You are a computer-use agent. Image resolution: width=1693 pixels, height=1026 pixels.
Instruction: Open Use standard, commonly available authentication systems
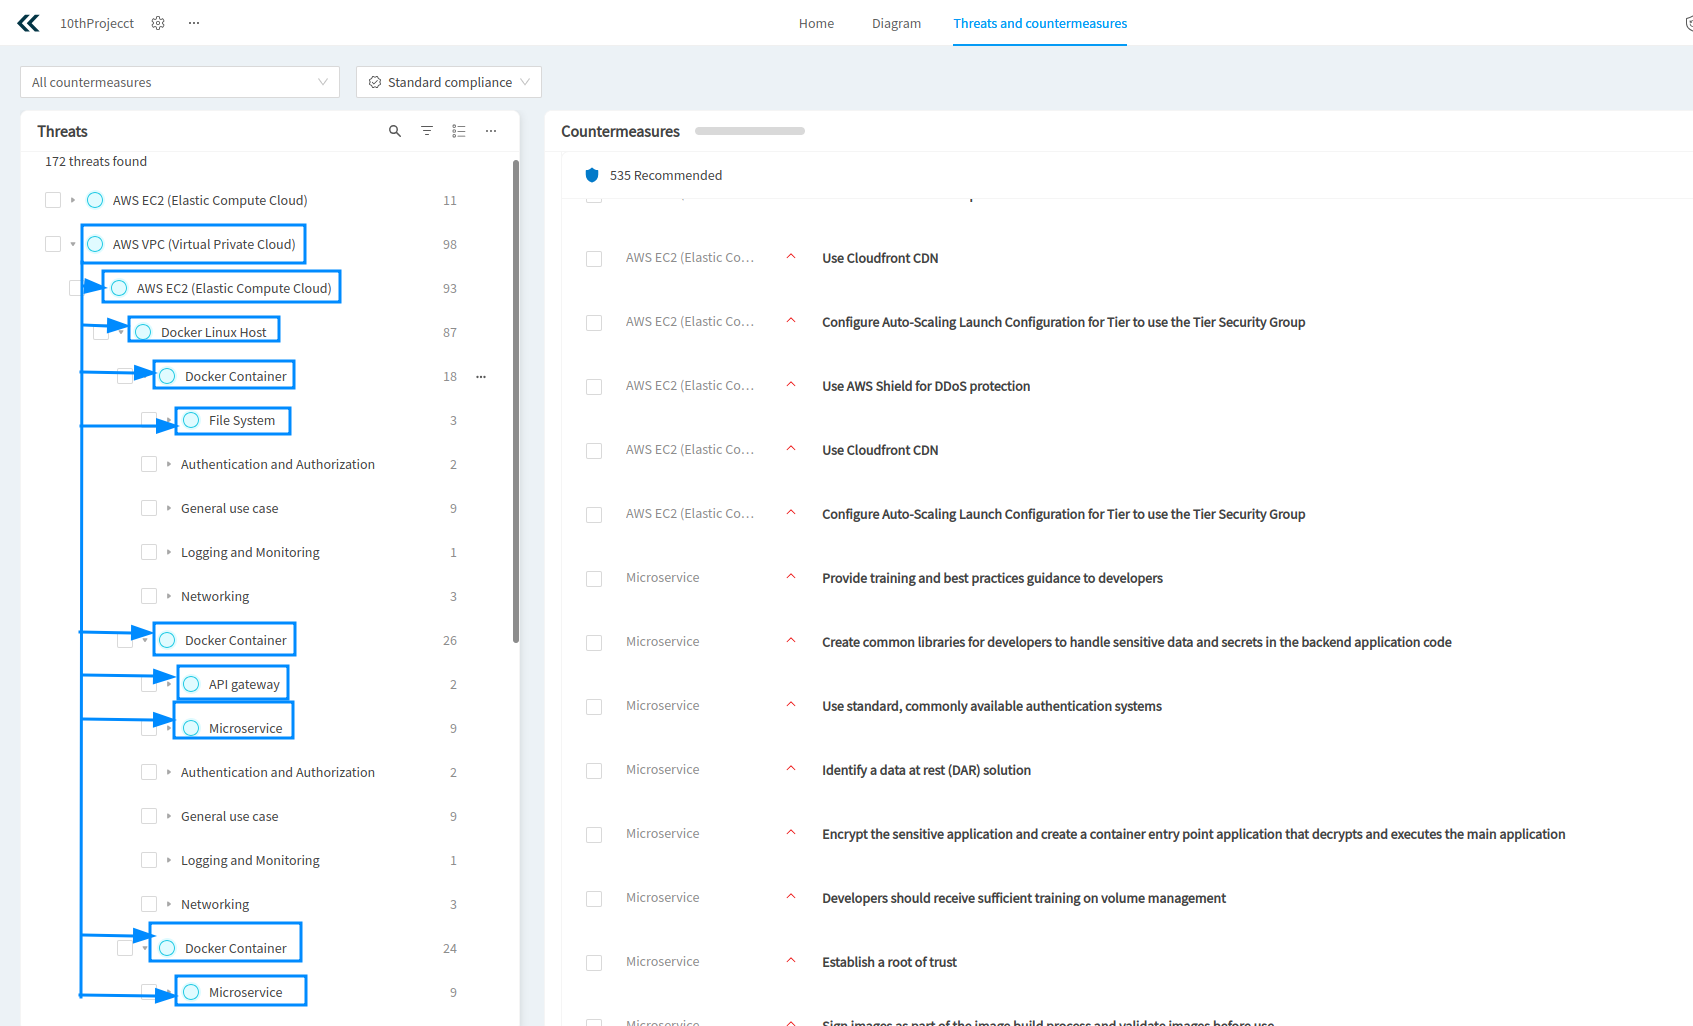(992, 706)
